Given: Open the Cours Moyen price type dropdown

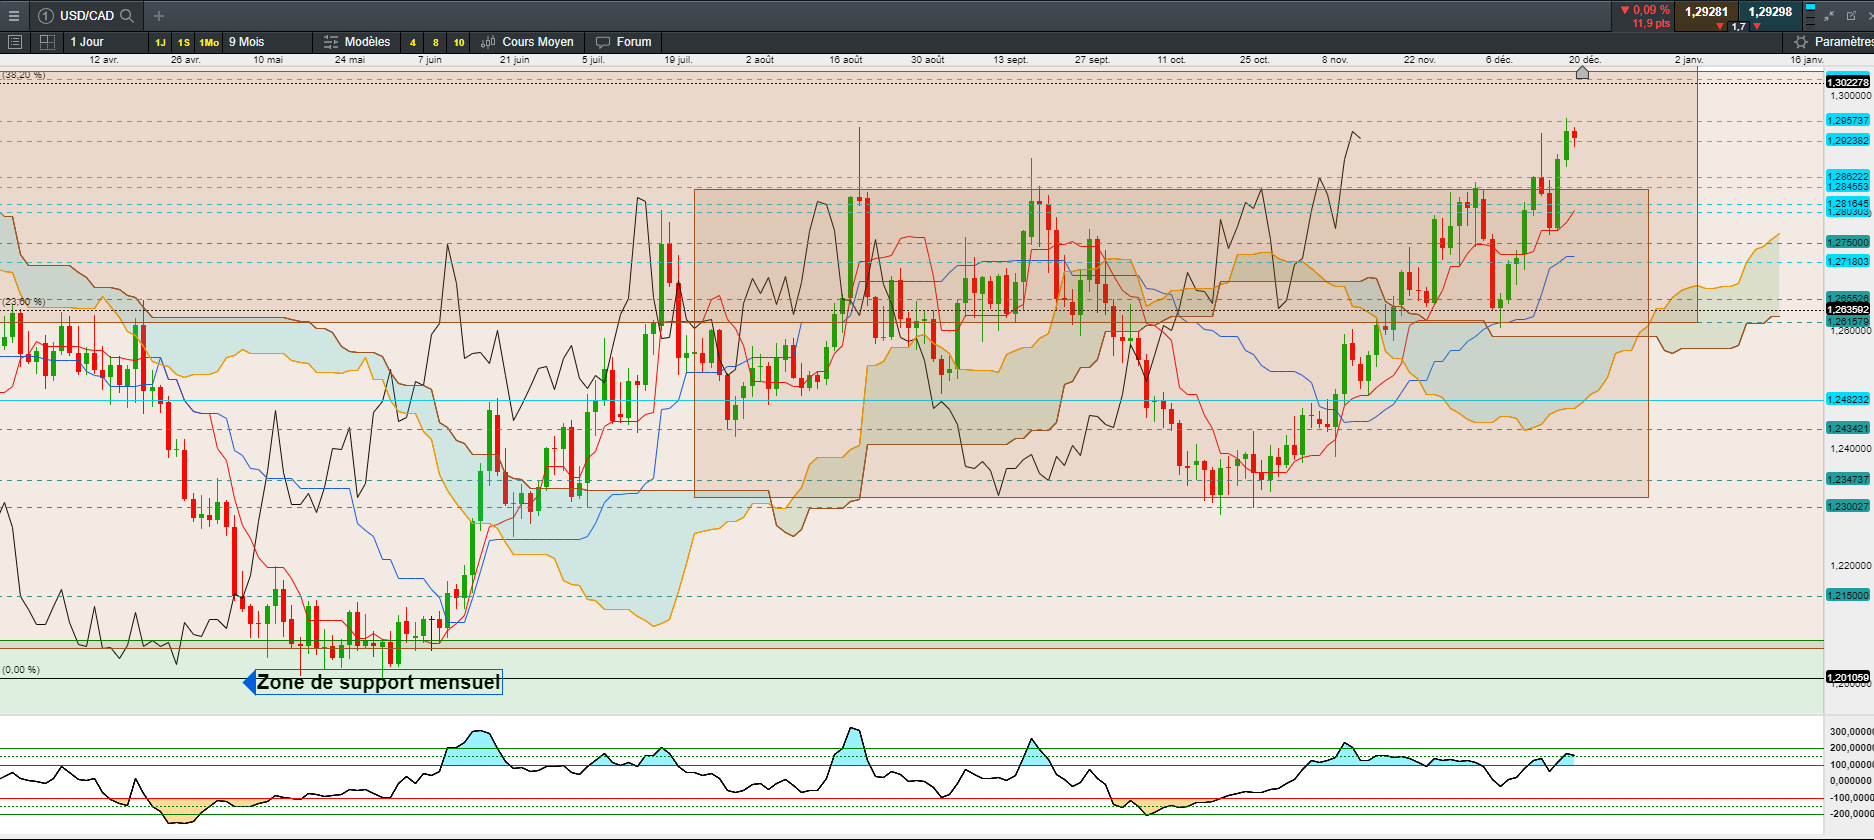Looking at the screenshot, I should (x=528, y=42).
